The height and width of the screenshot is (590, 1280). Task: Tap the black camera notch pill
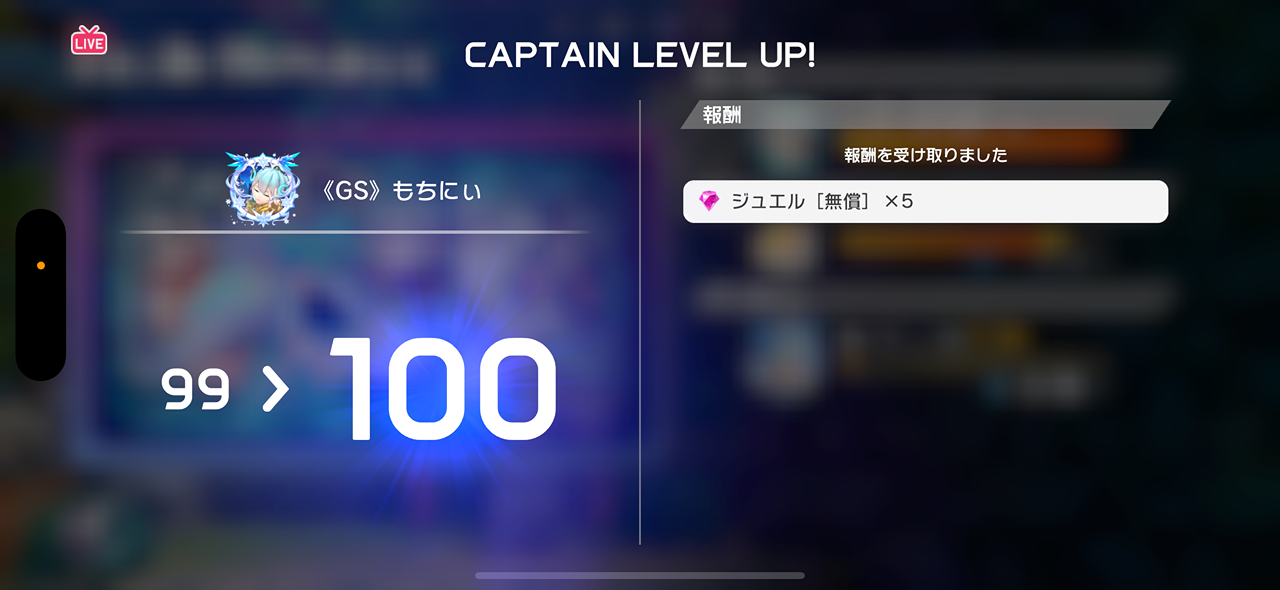[x=41, y=295]
